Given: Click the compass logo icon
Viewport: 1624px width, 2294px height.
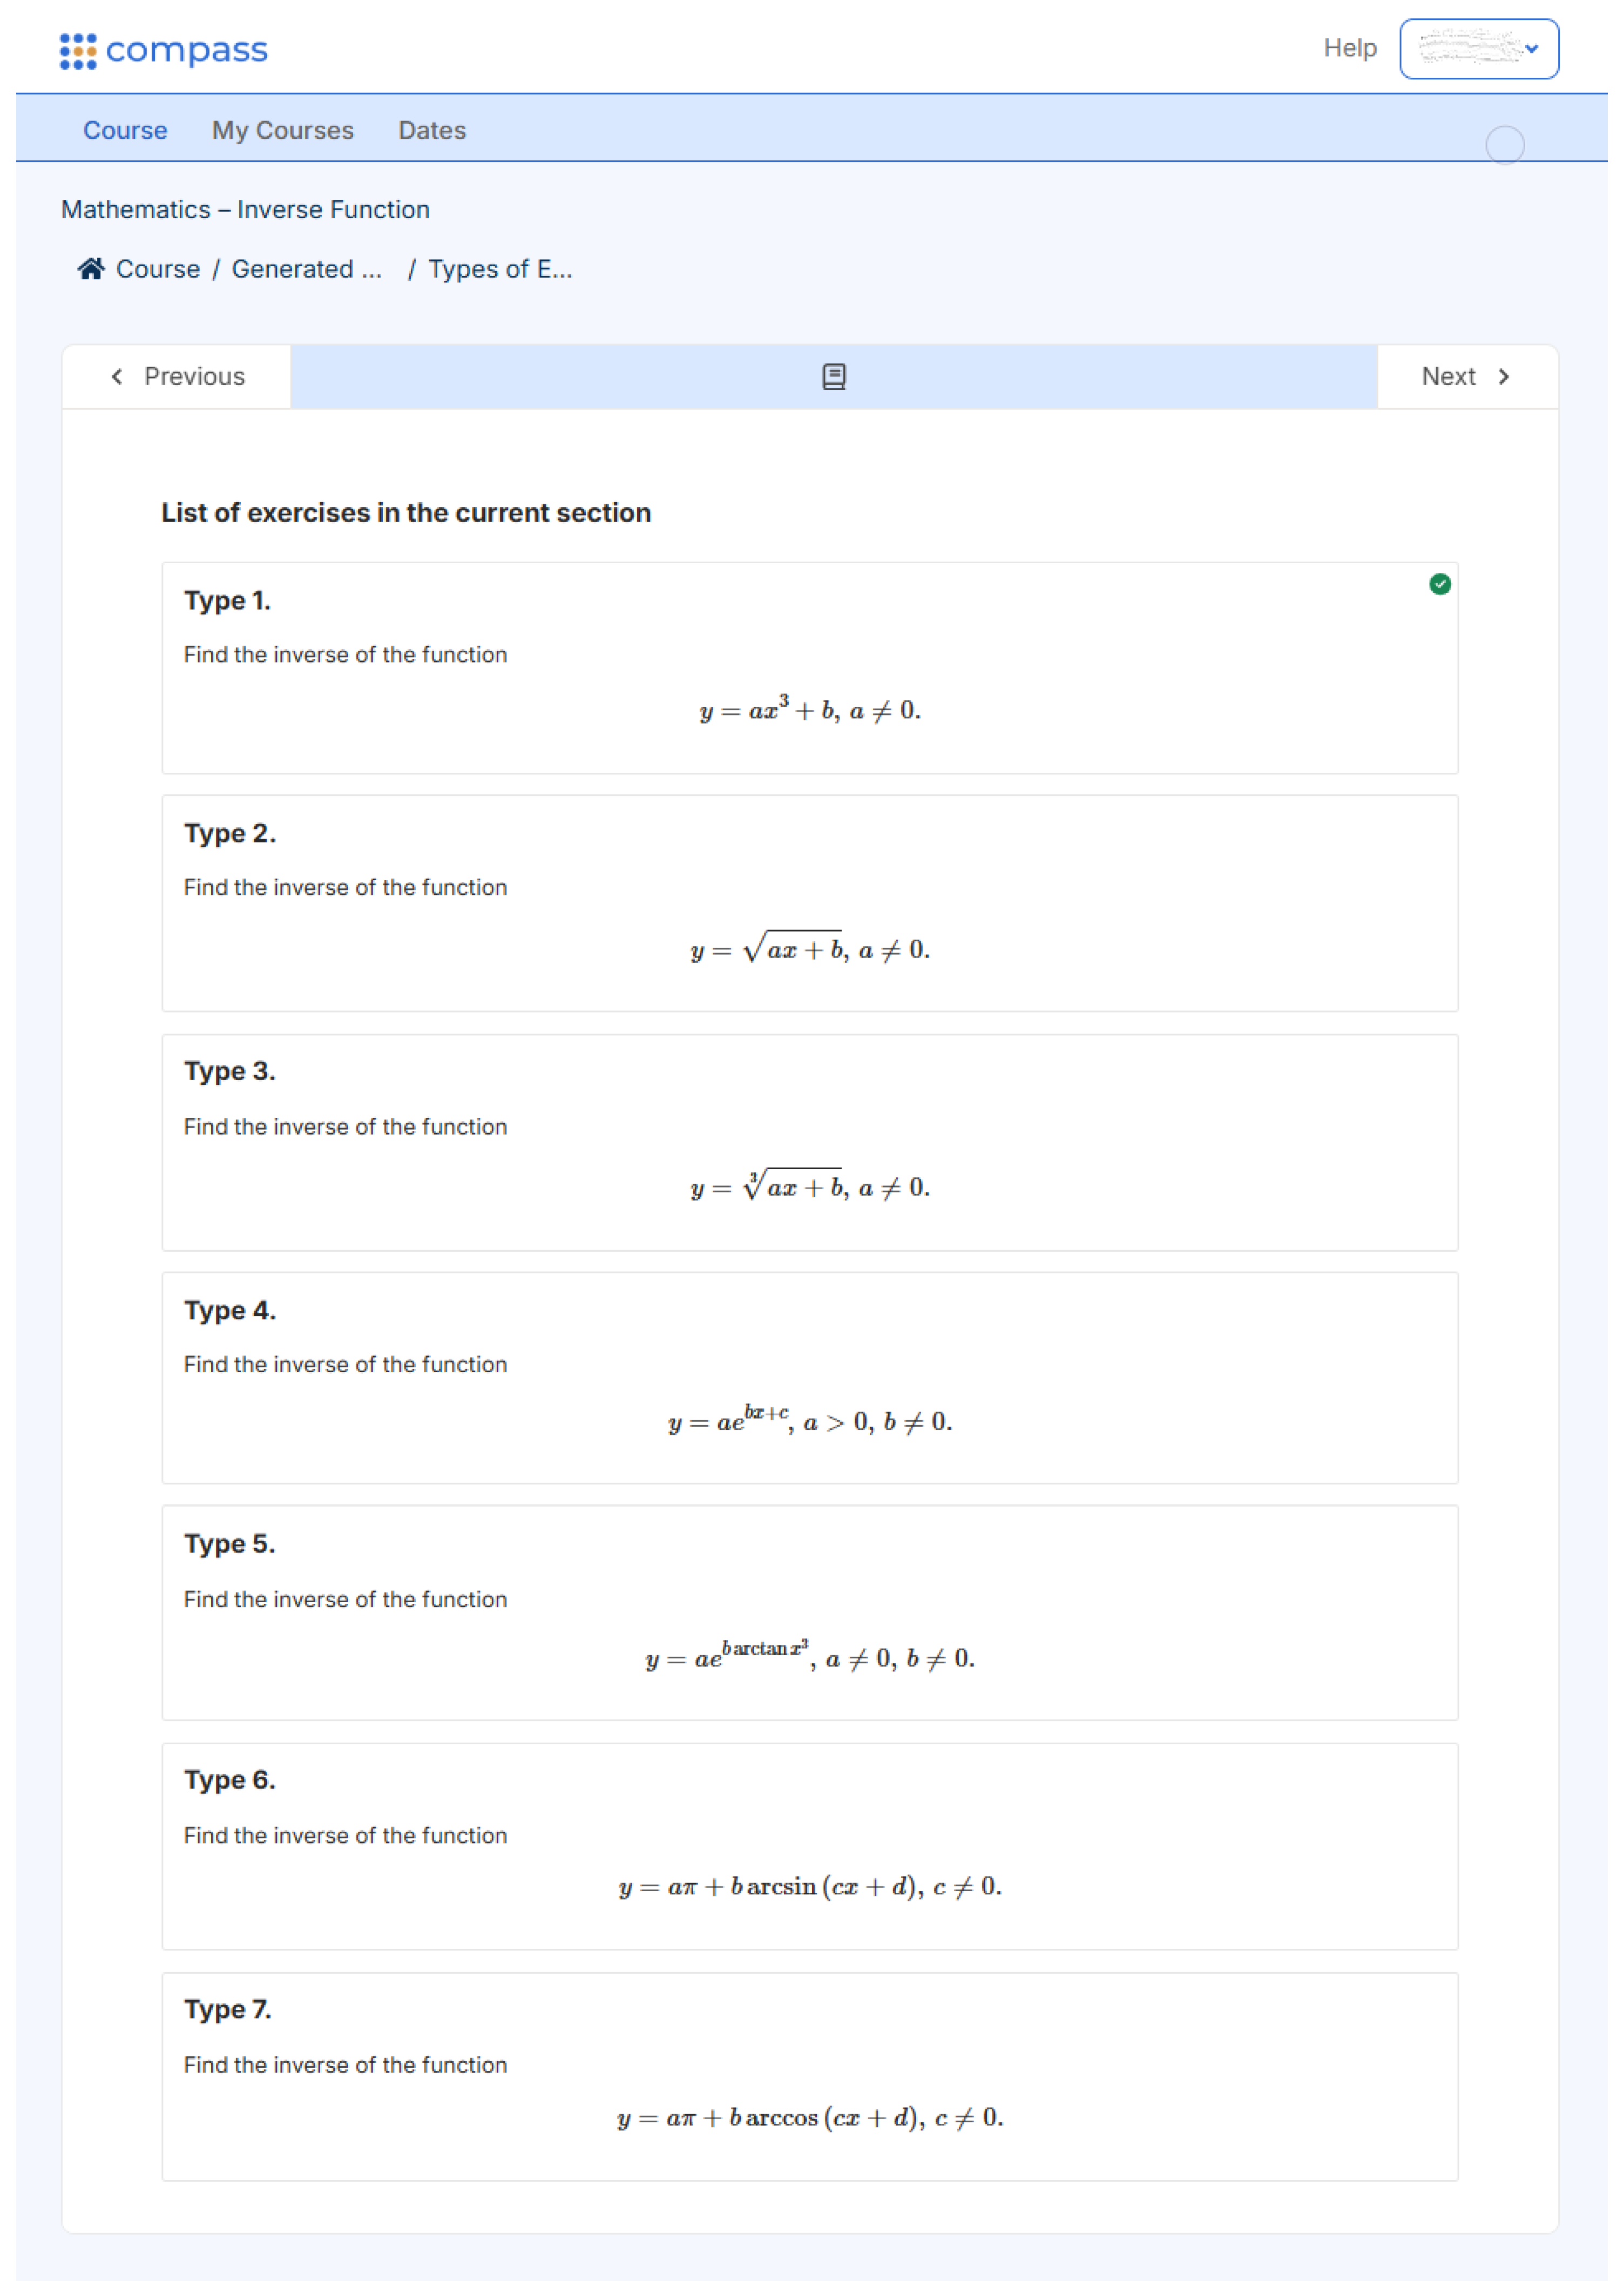Looking at the screenshot, I should pos(78,51).
